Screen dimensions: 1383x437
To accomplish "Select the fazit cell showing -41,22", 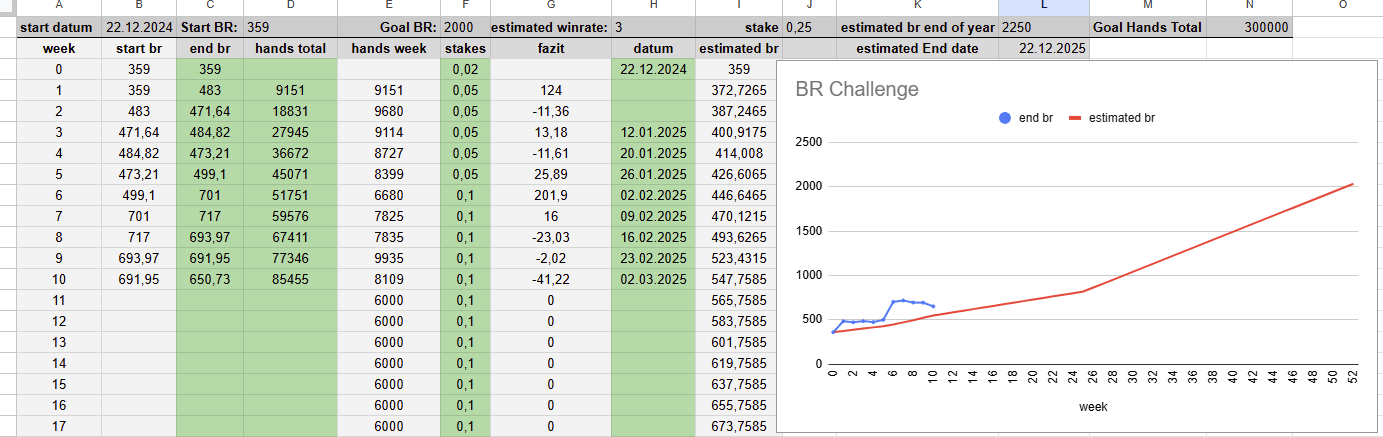I will pos(551,279).
